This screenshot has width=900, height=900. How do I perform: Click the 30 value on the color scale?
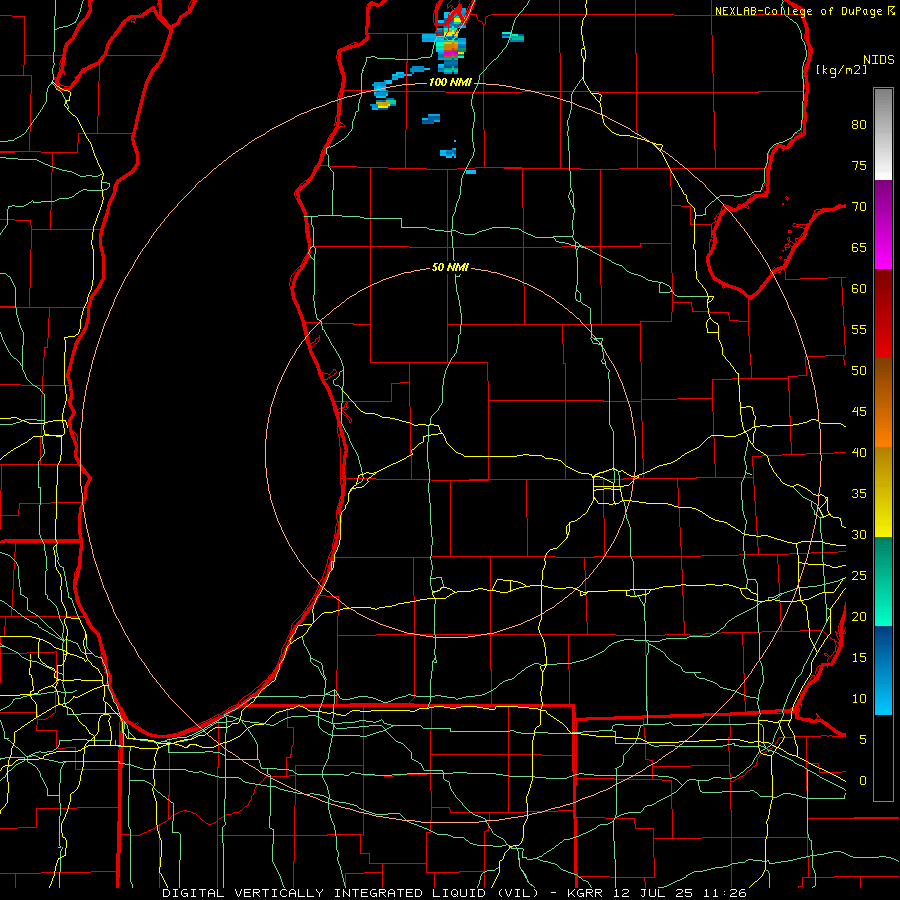[859, 534]
